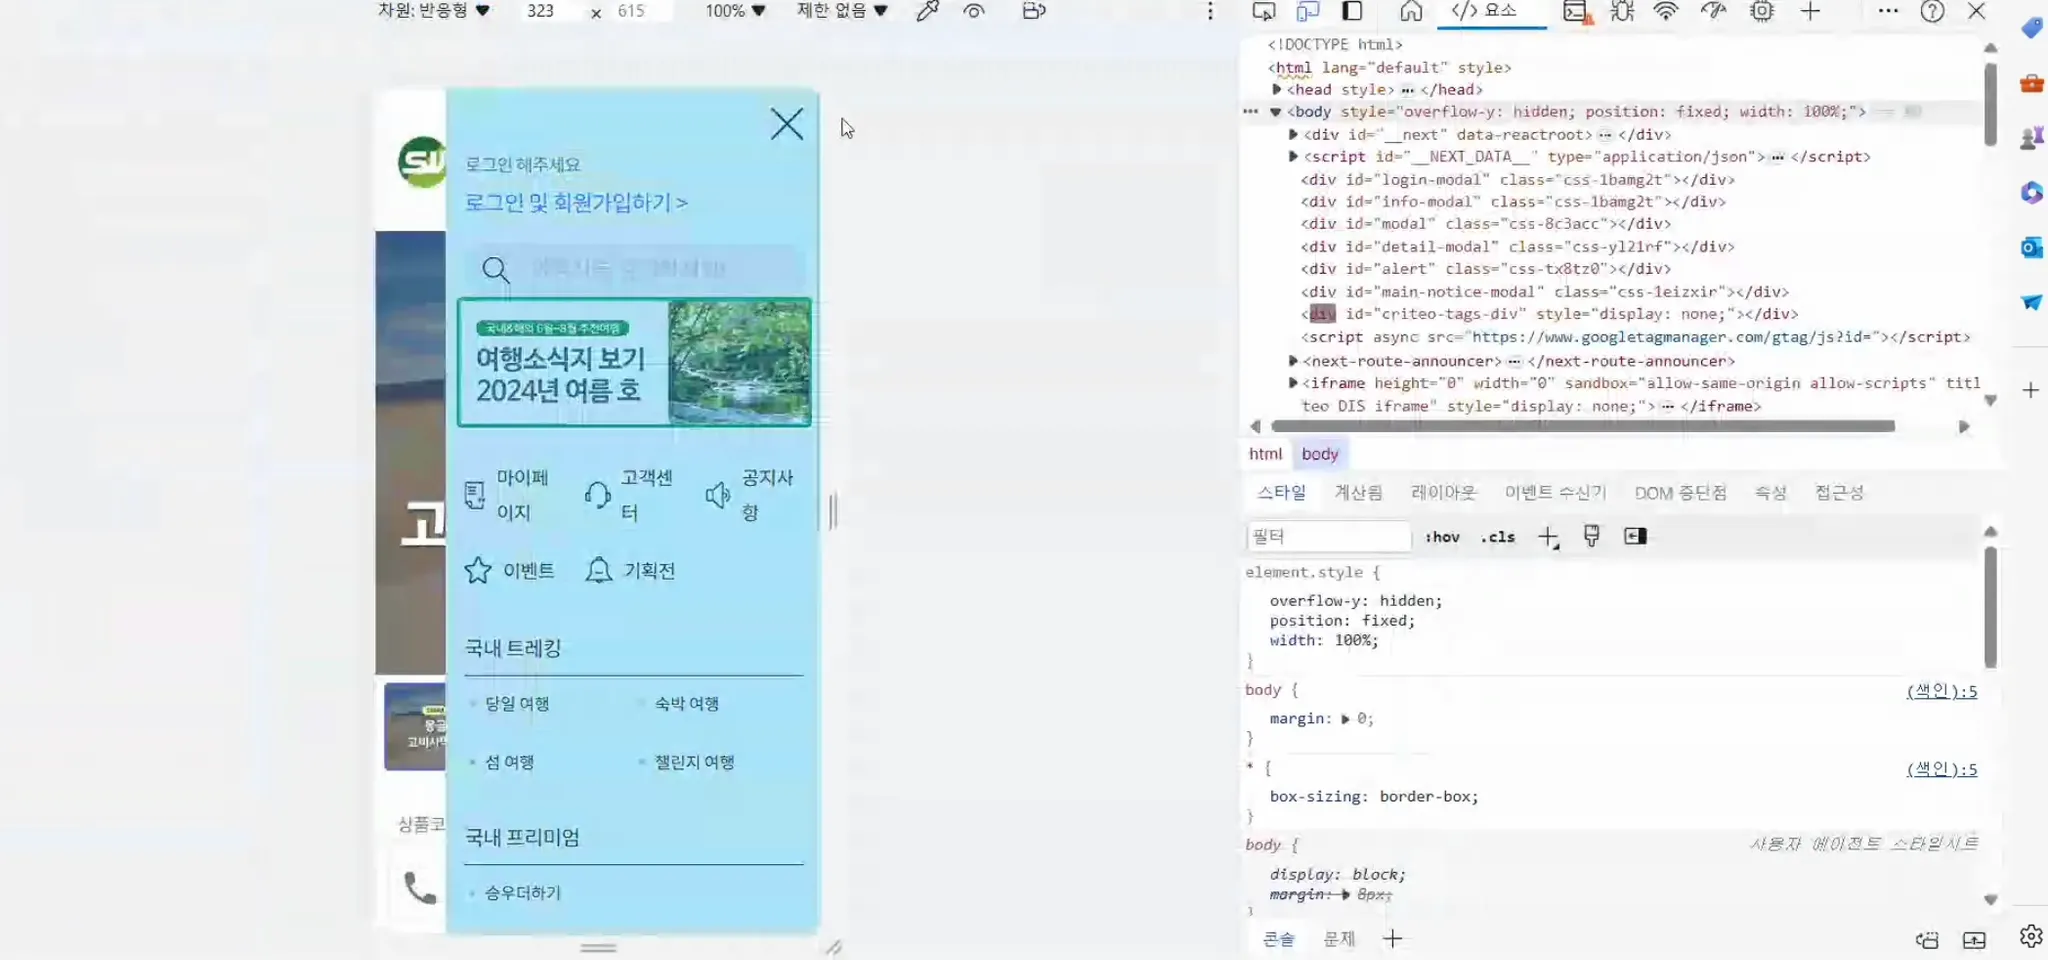The image size is (2048, 960).
Task: Toggle the .cls class editor
Action: pyautogui.click(x=1497, y=537)
